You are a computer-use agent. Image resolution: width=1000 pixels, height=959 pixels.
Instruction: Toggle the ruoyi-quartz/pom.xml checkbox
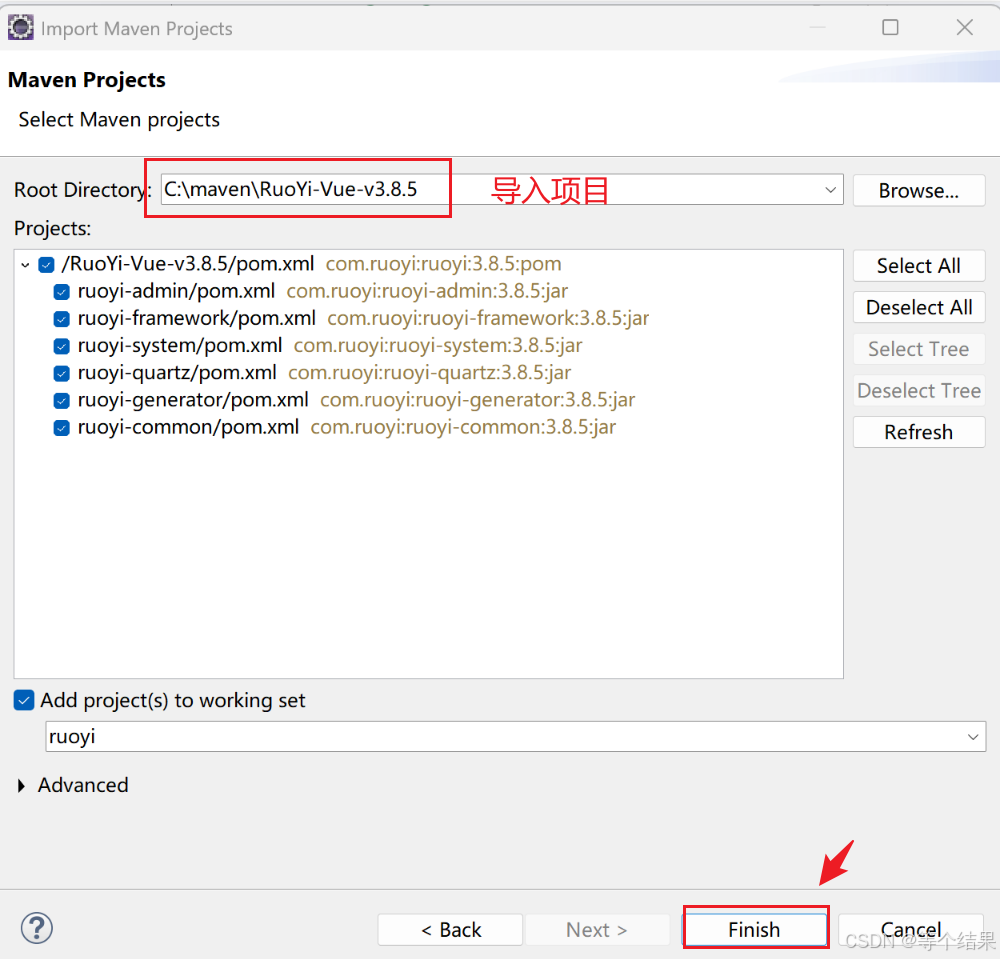62,373
